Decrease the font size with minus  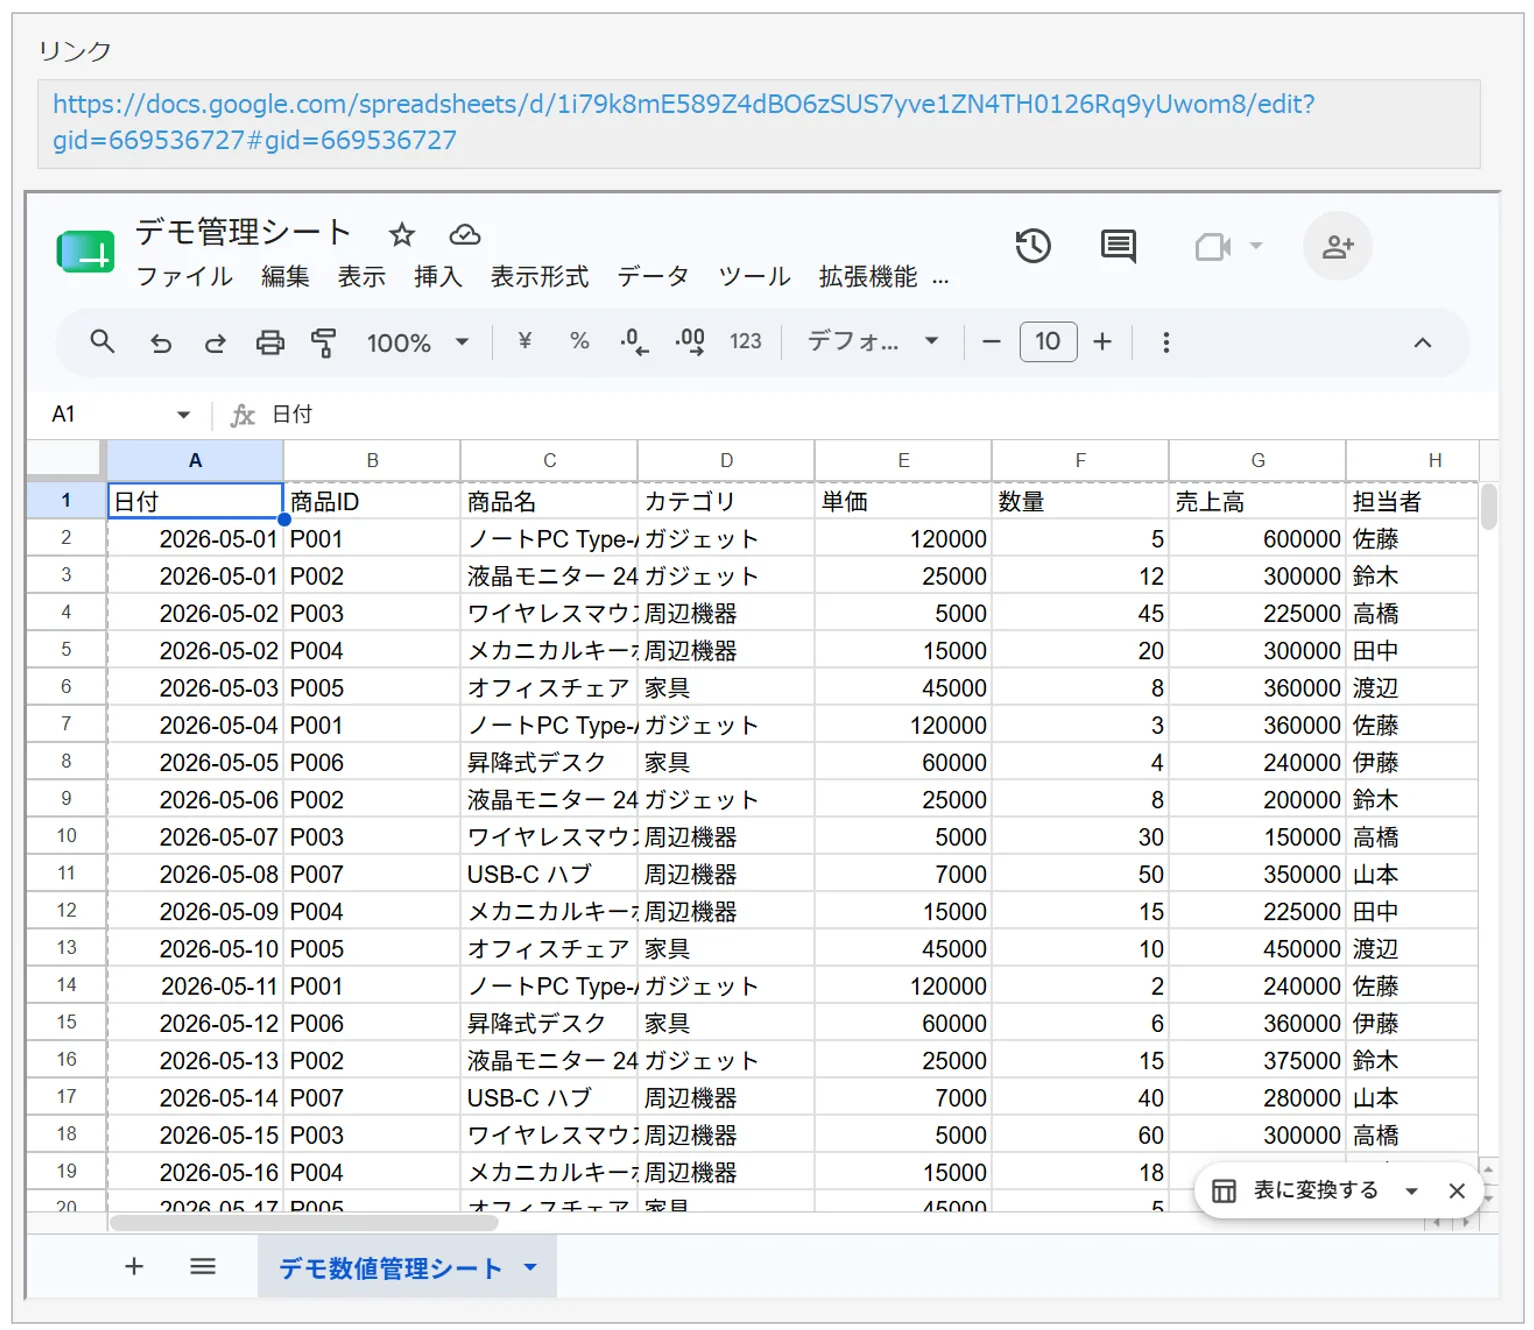pos(991,342)
